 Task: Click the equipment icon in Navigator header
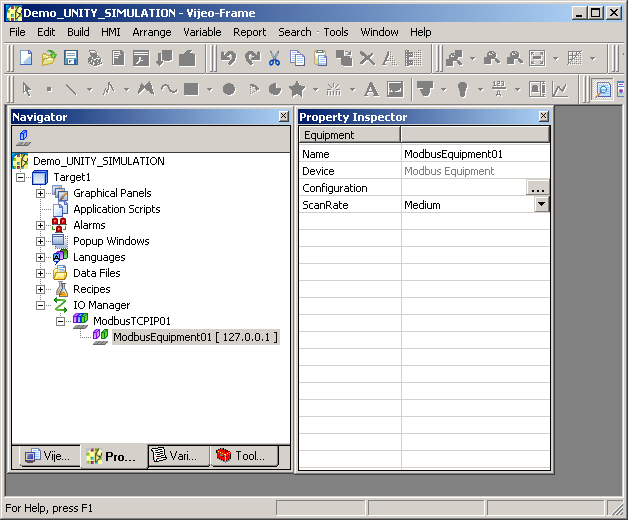point(24,138)
